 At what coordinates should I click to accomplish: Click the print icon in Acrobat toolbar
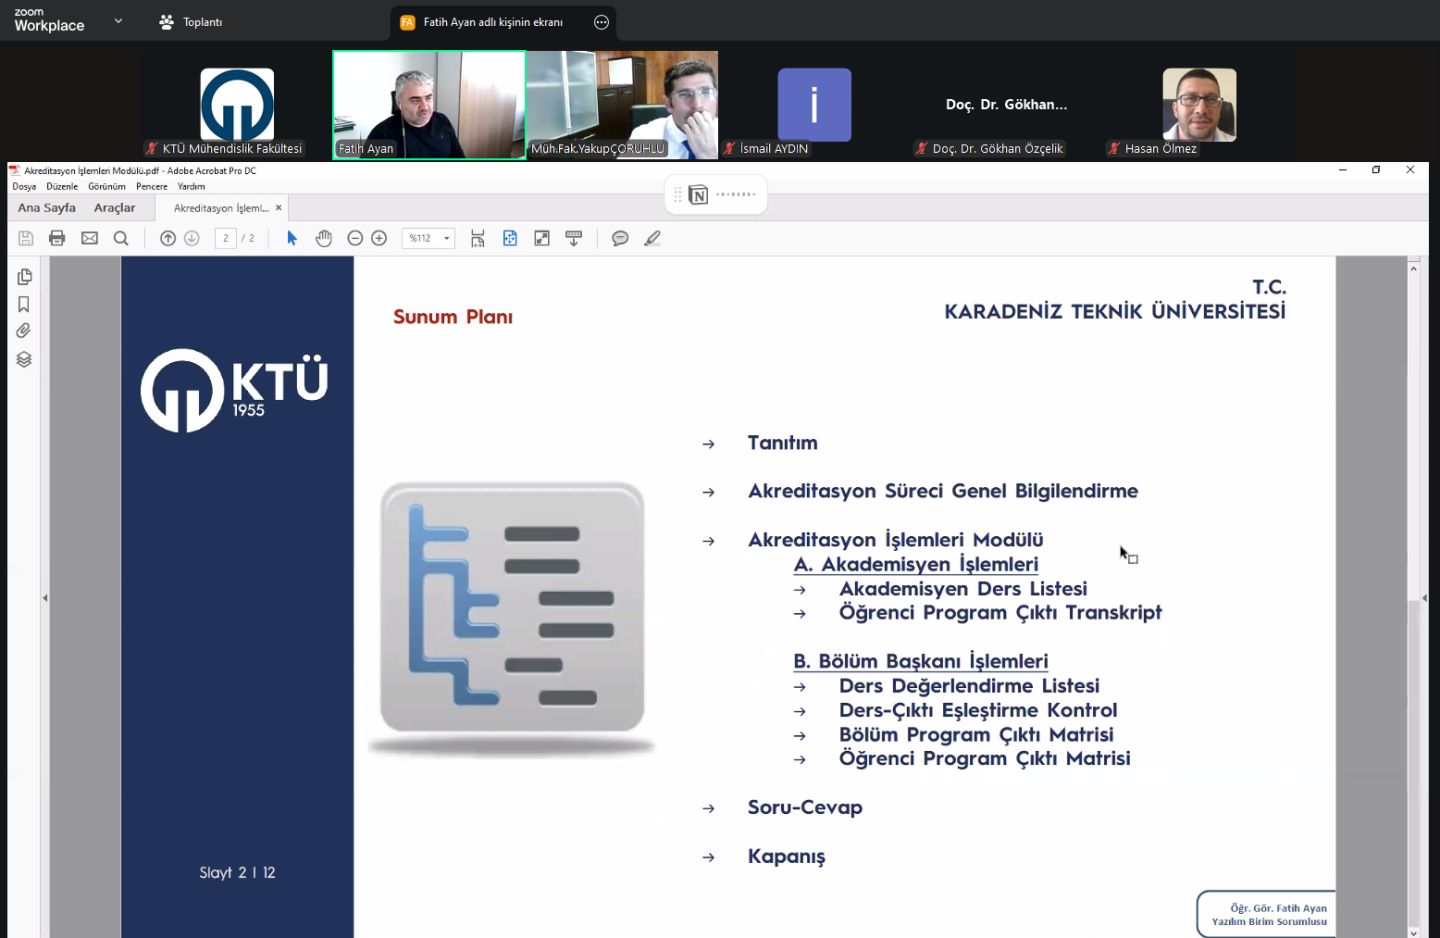(x=57, y=238)
